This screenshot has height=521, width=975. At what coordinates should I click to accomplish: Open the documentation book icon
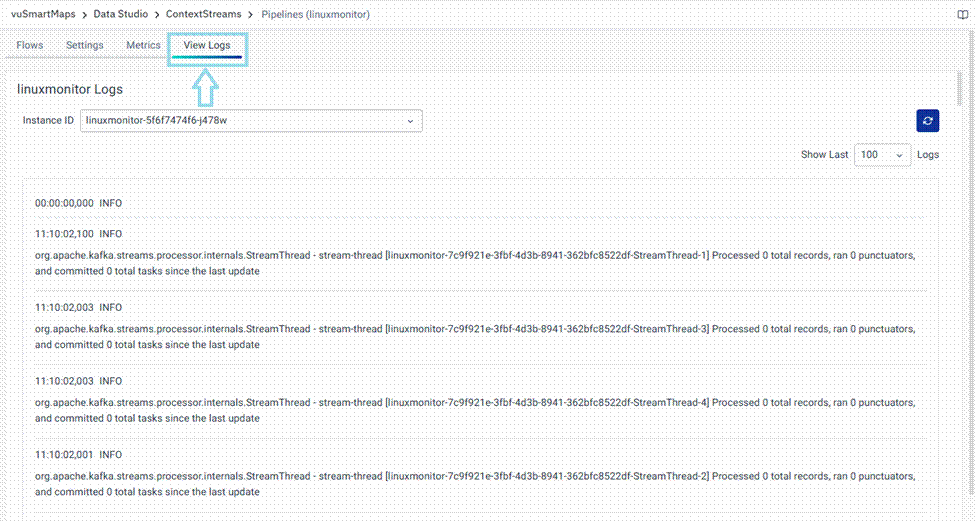click(x=961, y=15)
